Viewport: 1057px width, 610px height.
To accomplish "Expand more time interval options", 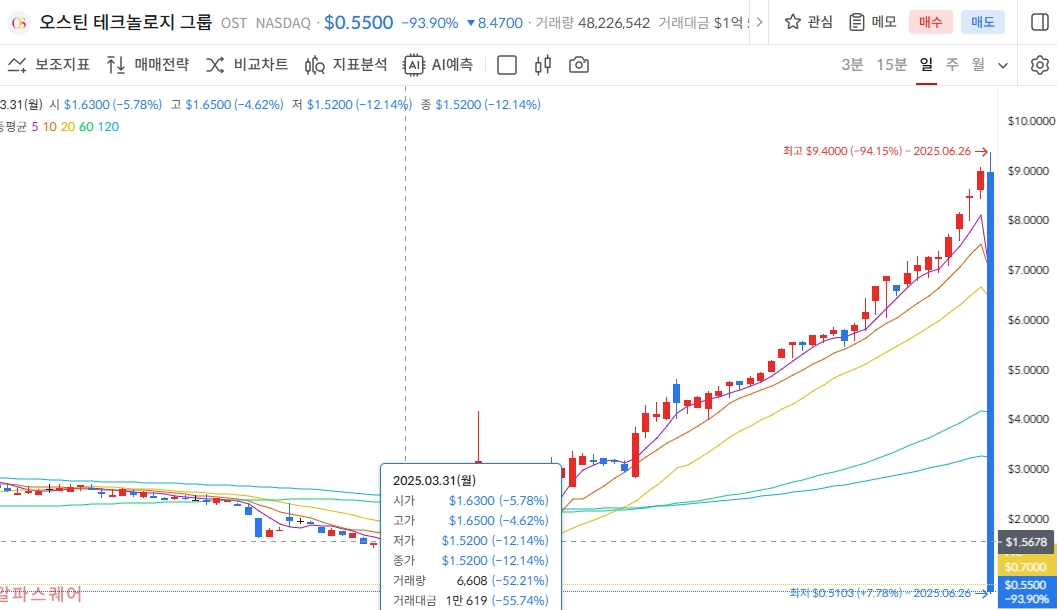I will pos(1003,65).
